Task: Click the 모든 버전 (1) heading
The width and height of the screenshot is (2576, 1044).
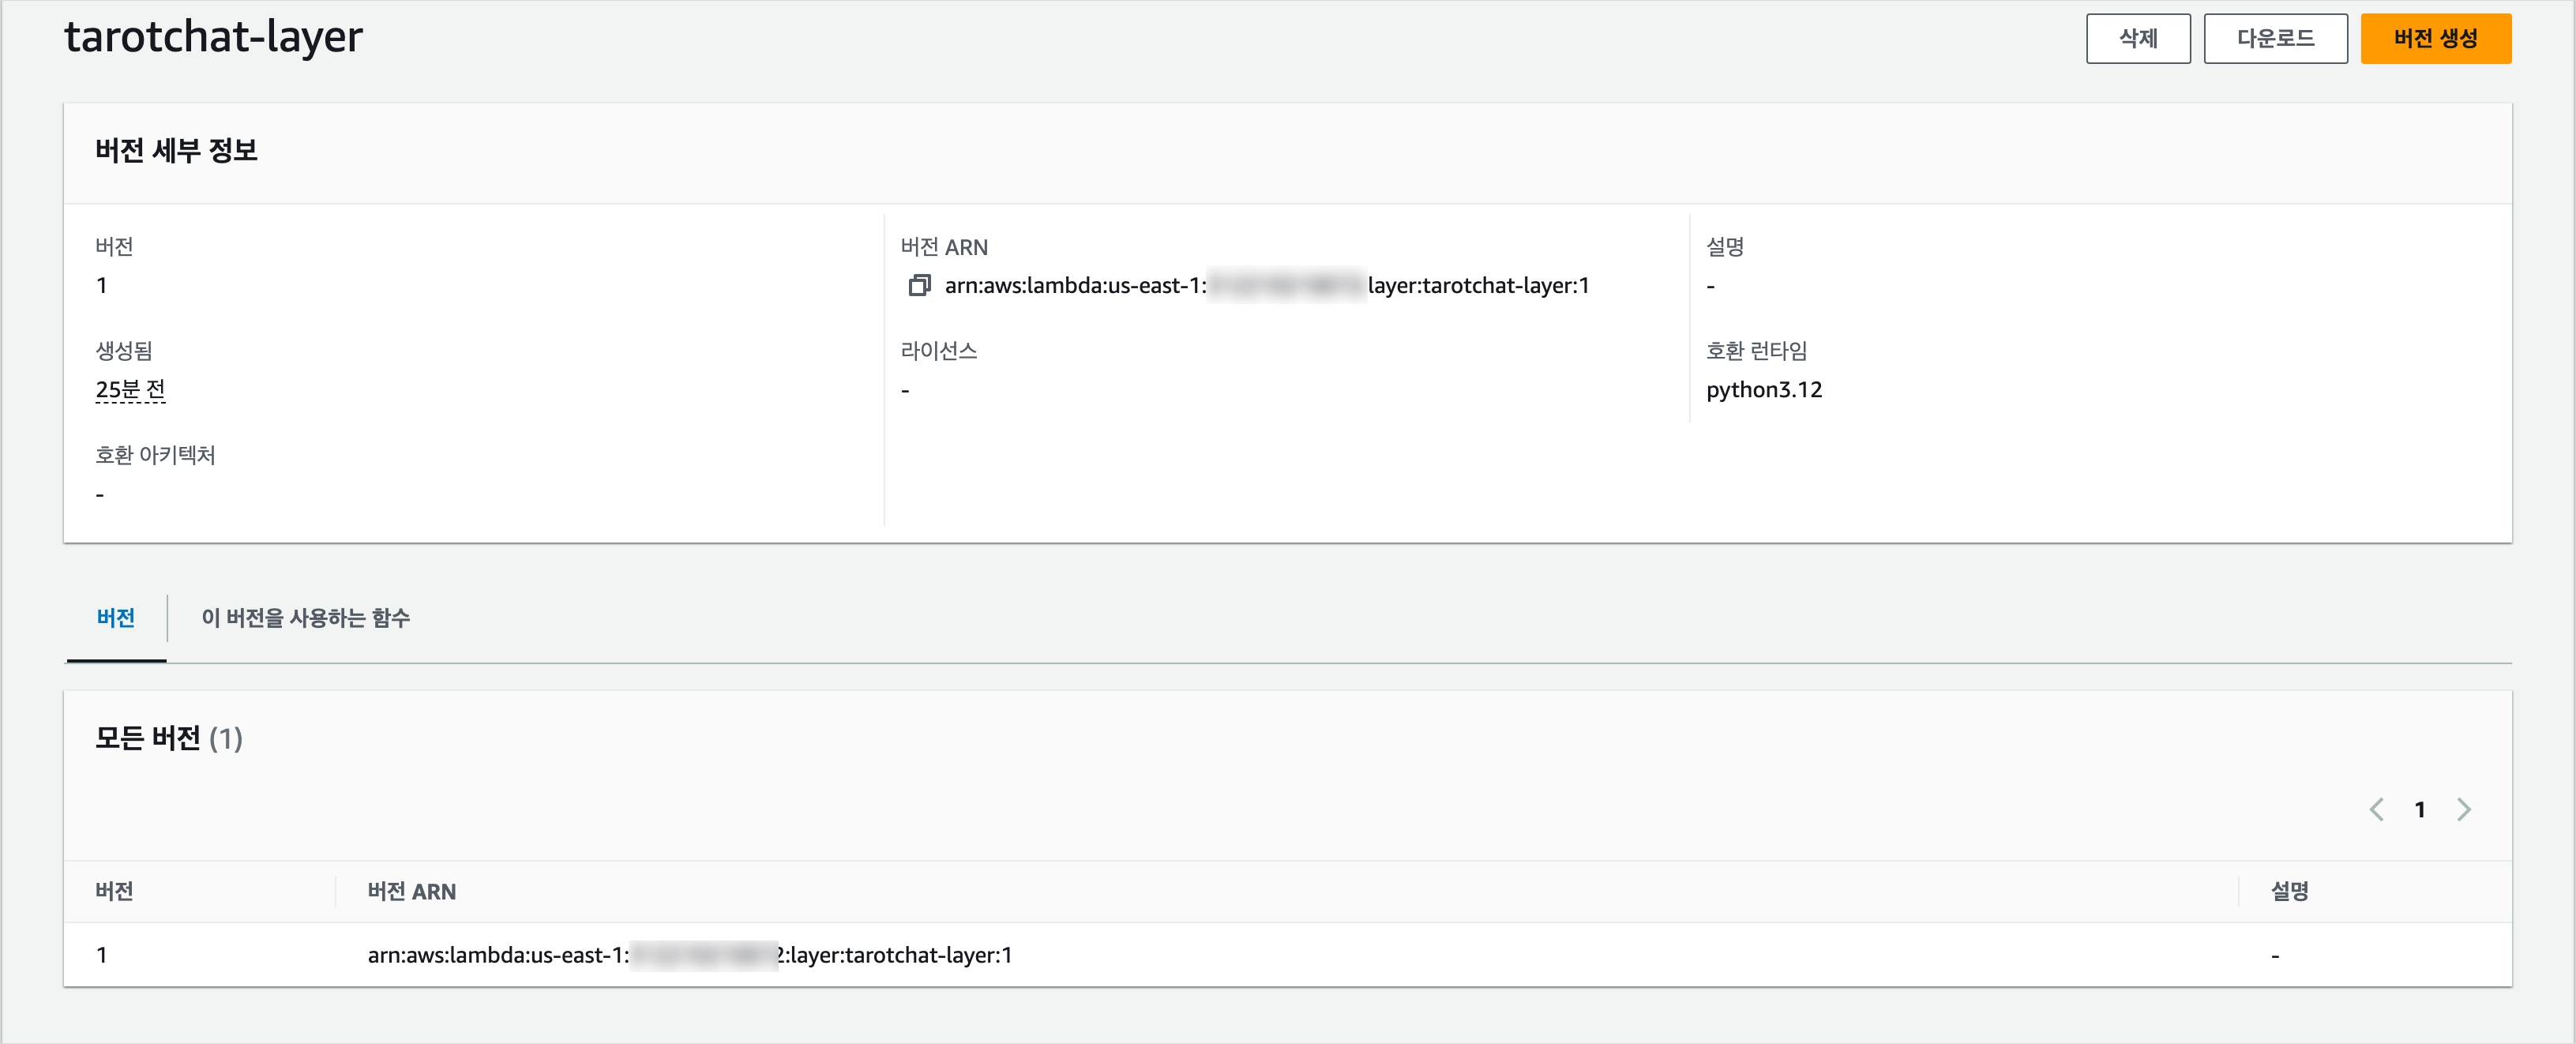Action: (x=168, y=738)
